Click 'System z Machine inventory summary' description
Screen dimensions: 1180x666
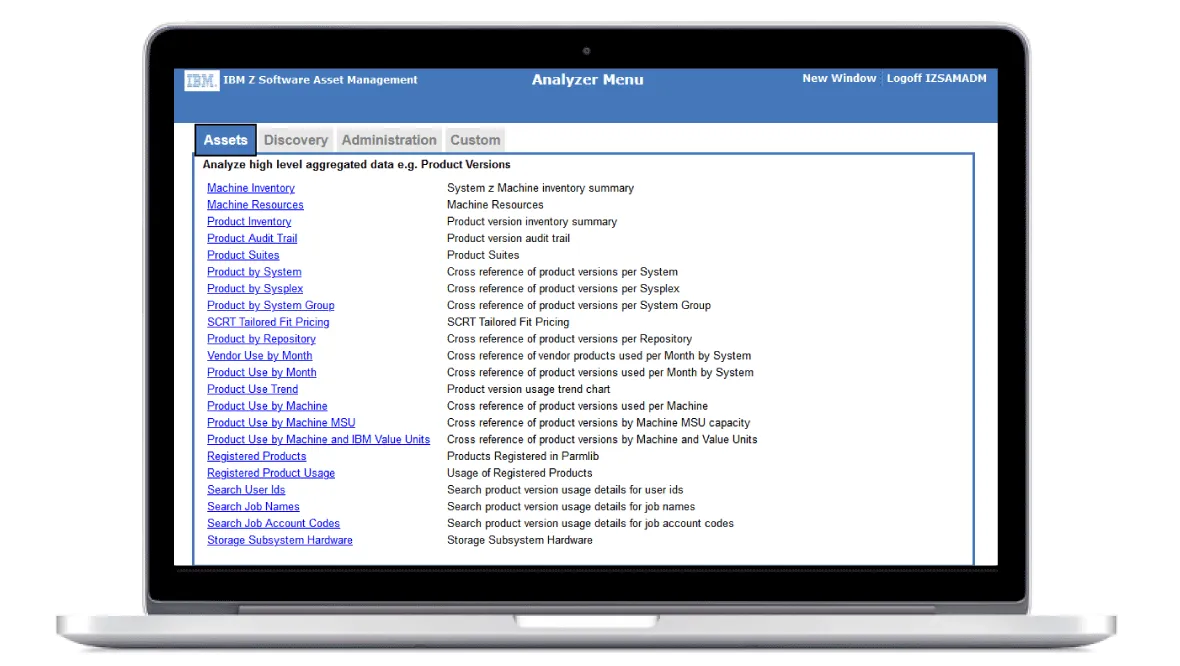point(540,188)
